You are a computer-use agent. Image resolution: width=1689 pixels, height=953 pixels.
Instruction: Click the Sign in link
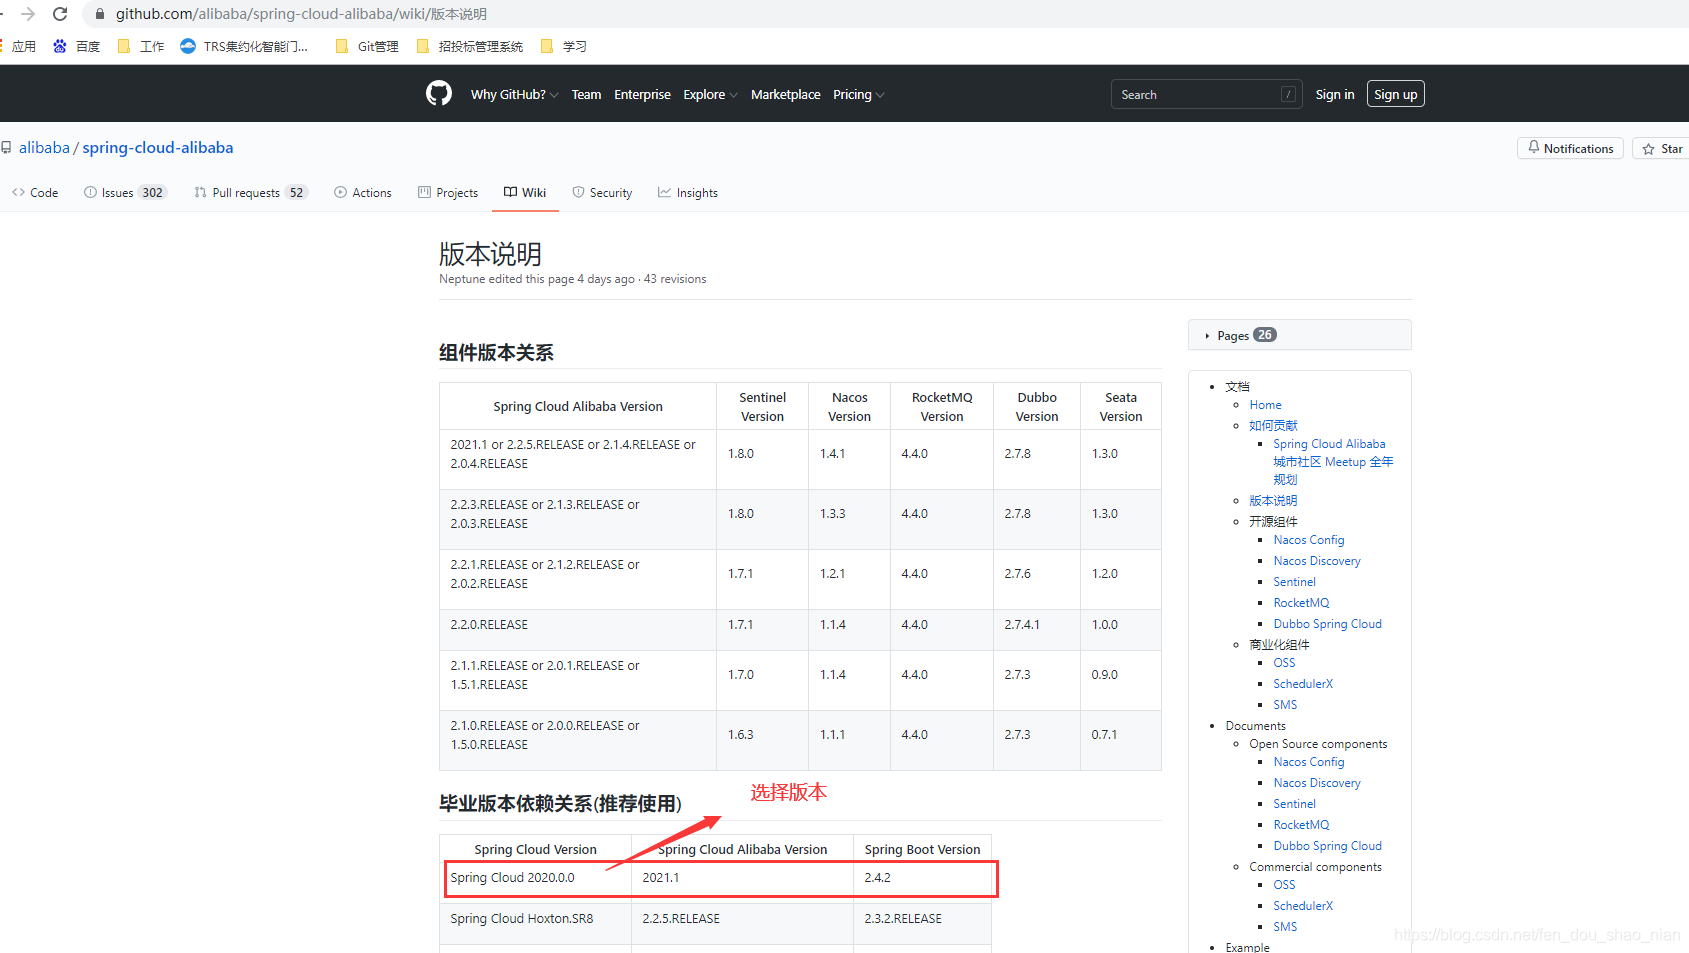(x=1335, y=94)
